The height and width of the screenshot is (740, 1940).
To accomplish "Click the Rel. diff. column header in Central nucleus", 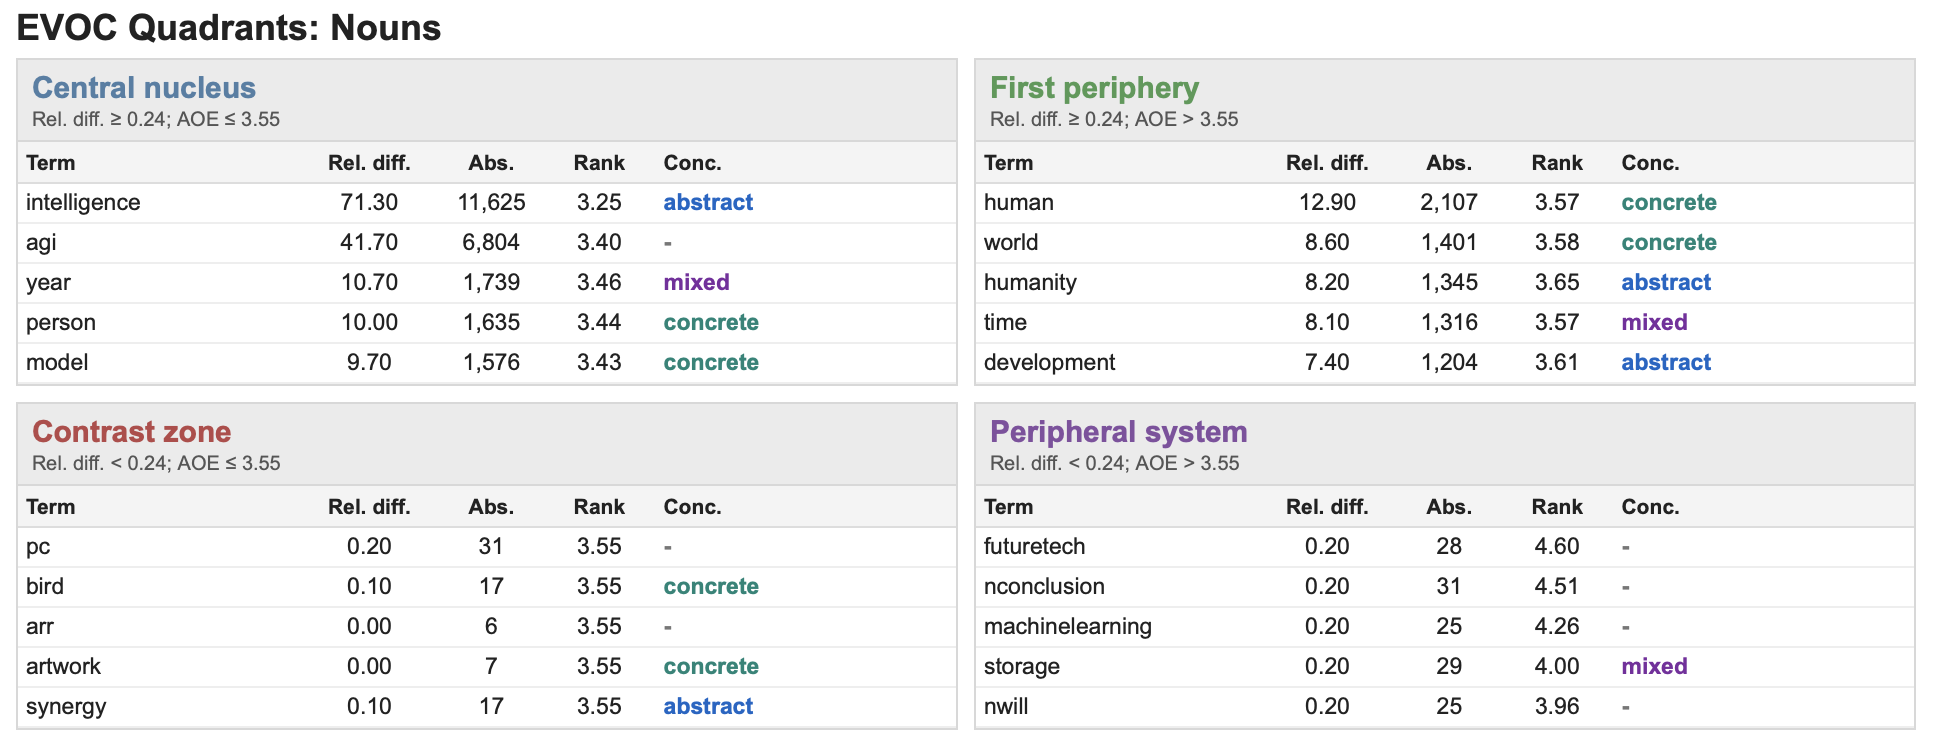I will point(369,163).
